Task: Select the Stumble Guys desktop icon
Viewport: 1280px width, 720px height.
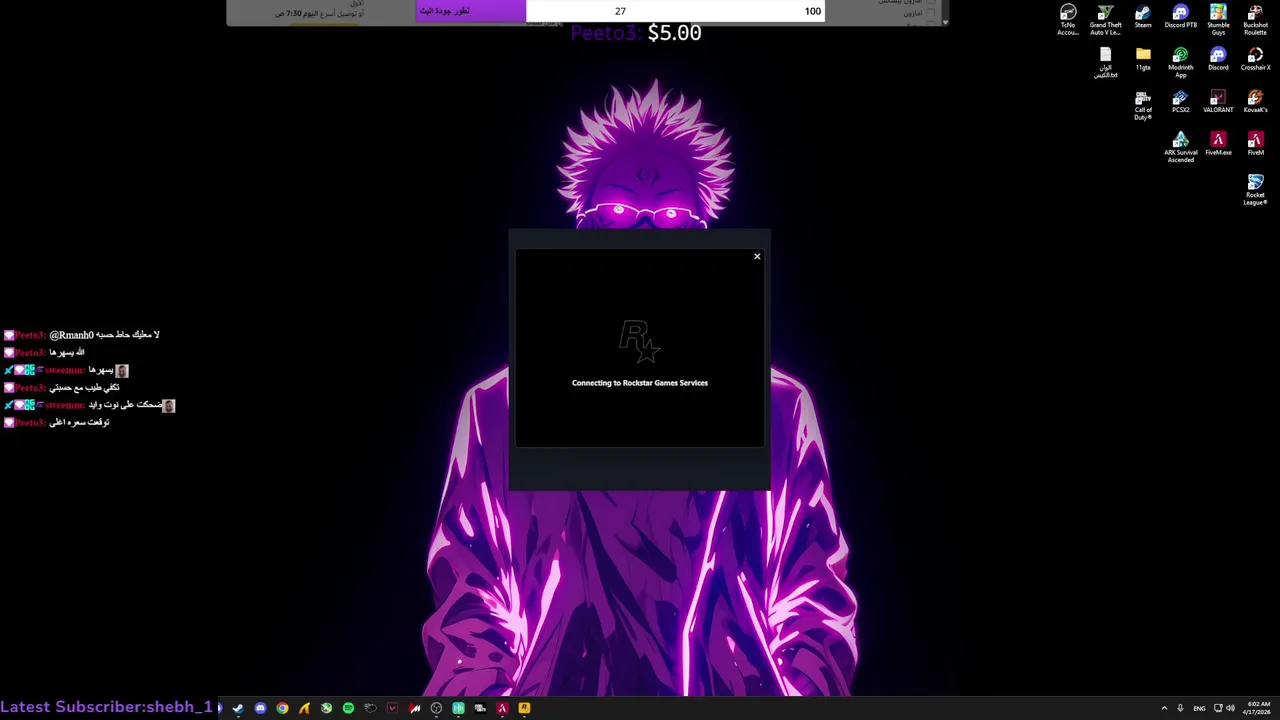Action: click(x=1218, y=20)
